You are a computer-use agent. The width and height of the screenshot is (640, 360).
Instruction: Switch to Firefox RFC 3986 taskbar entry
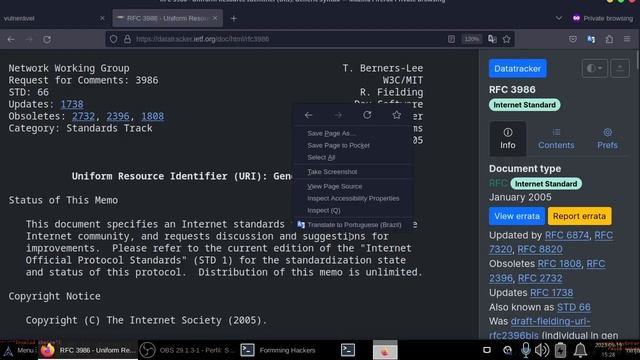[88, 350]
